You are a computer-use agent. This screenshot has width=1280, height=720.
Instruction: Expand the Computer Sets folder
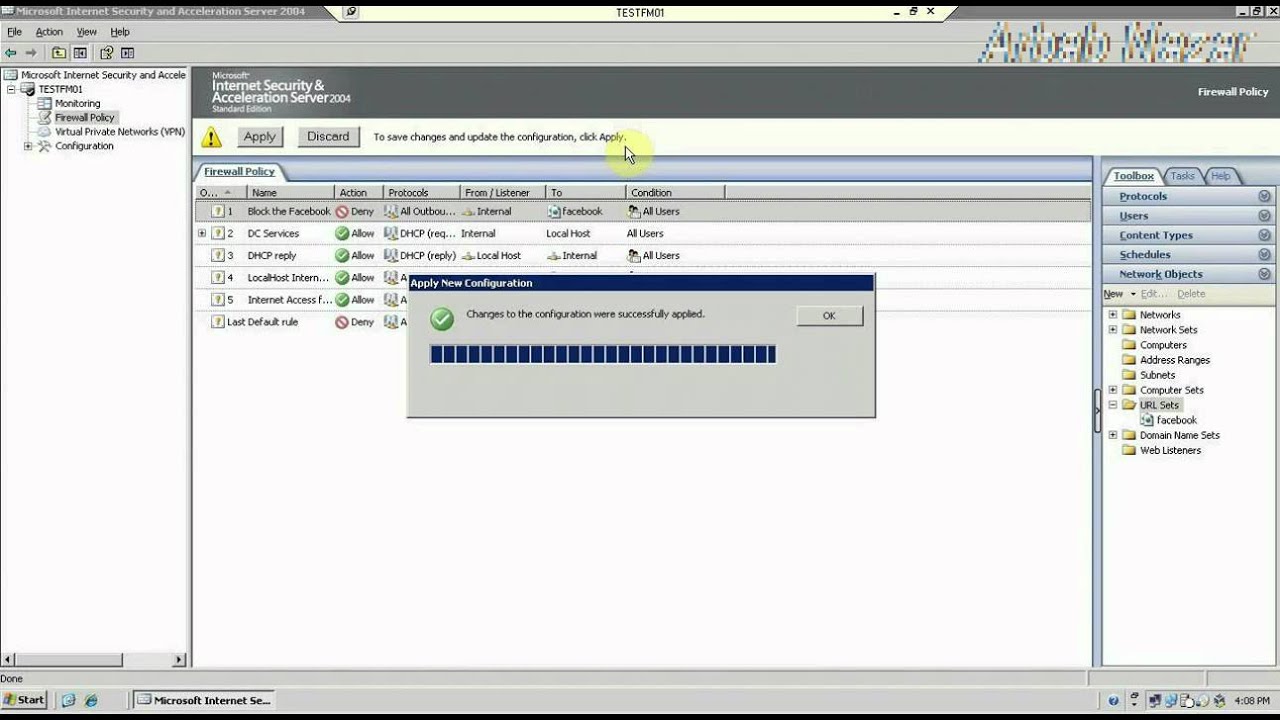click(1113, 390)
